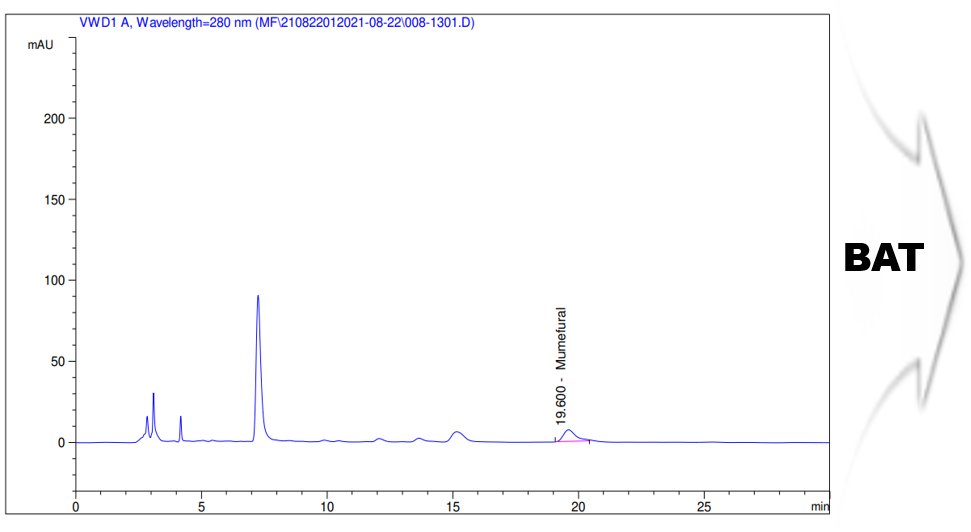Click the mAU y-axis unit label
The image size is (971, 532).
pos(40,44)
